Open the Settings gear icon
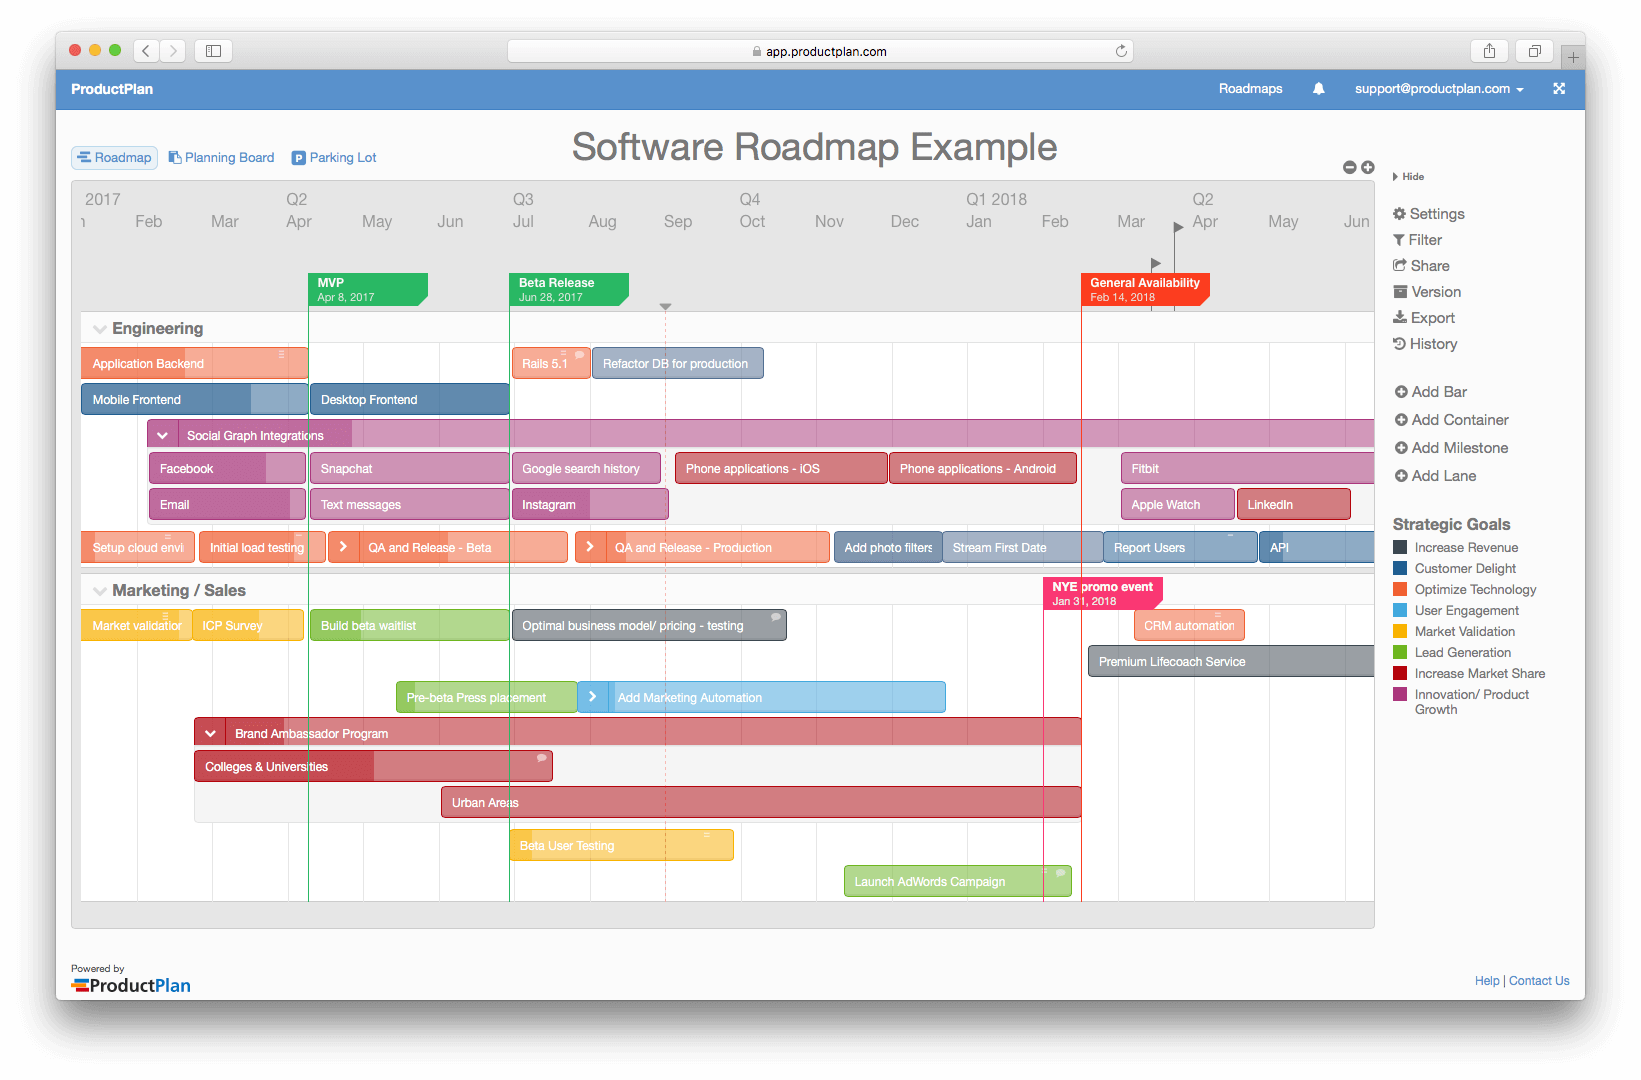This screenshot has width=1641, height=1080. point(1399,213)
